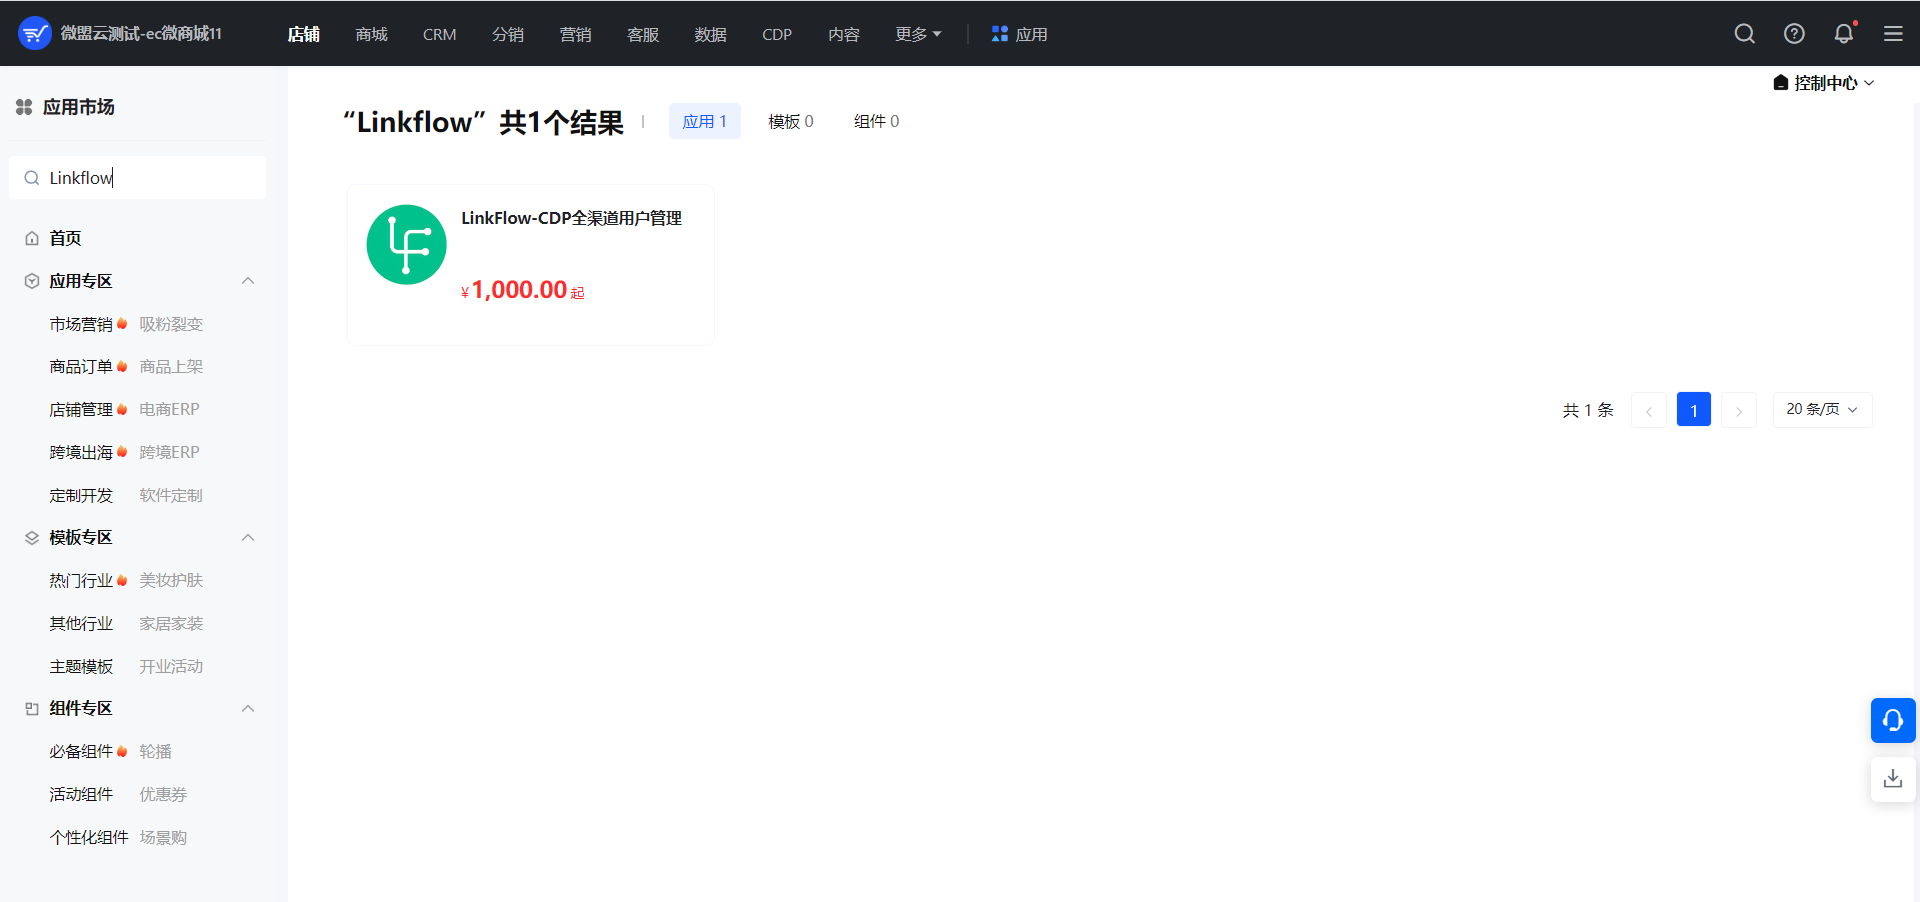Switch to the 应用 1 results tab
The image size is (1920, 902).
[705, 121]
